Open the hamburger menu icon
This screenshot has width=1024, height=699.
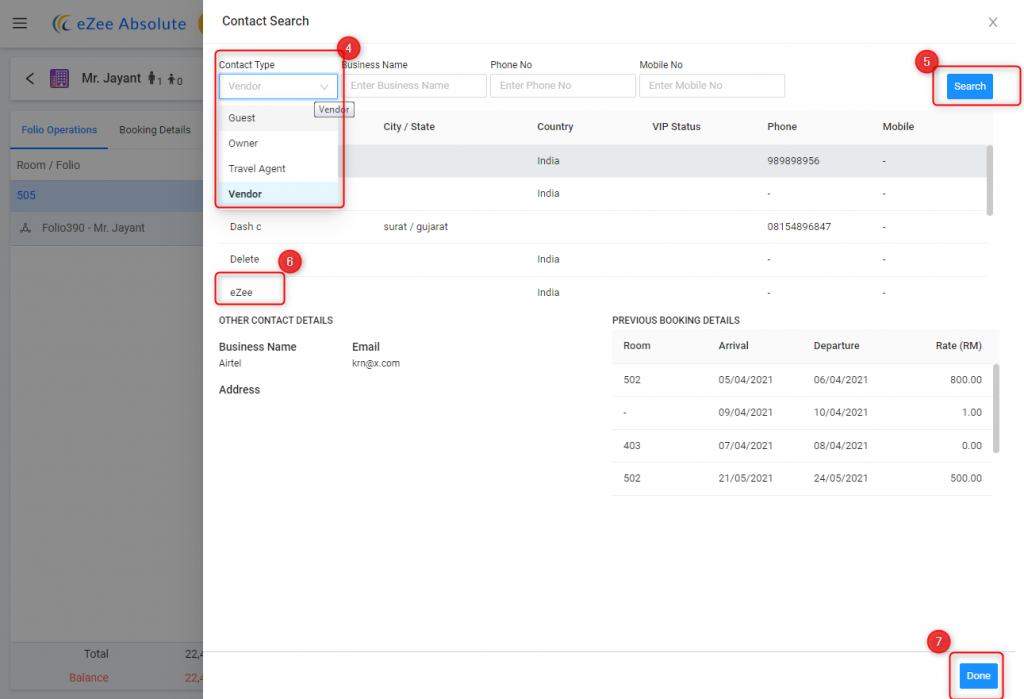pos(20,23)
